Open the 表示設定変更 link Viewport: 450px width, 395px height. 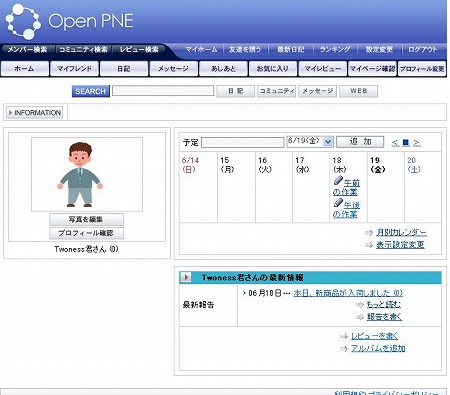pos(400,245)
